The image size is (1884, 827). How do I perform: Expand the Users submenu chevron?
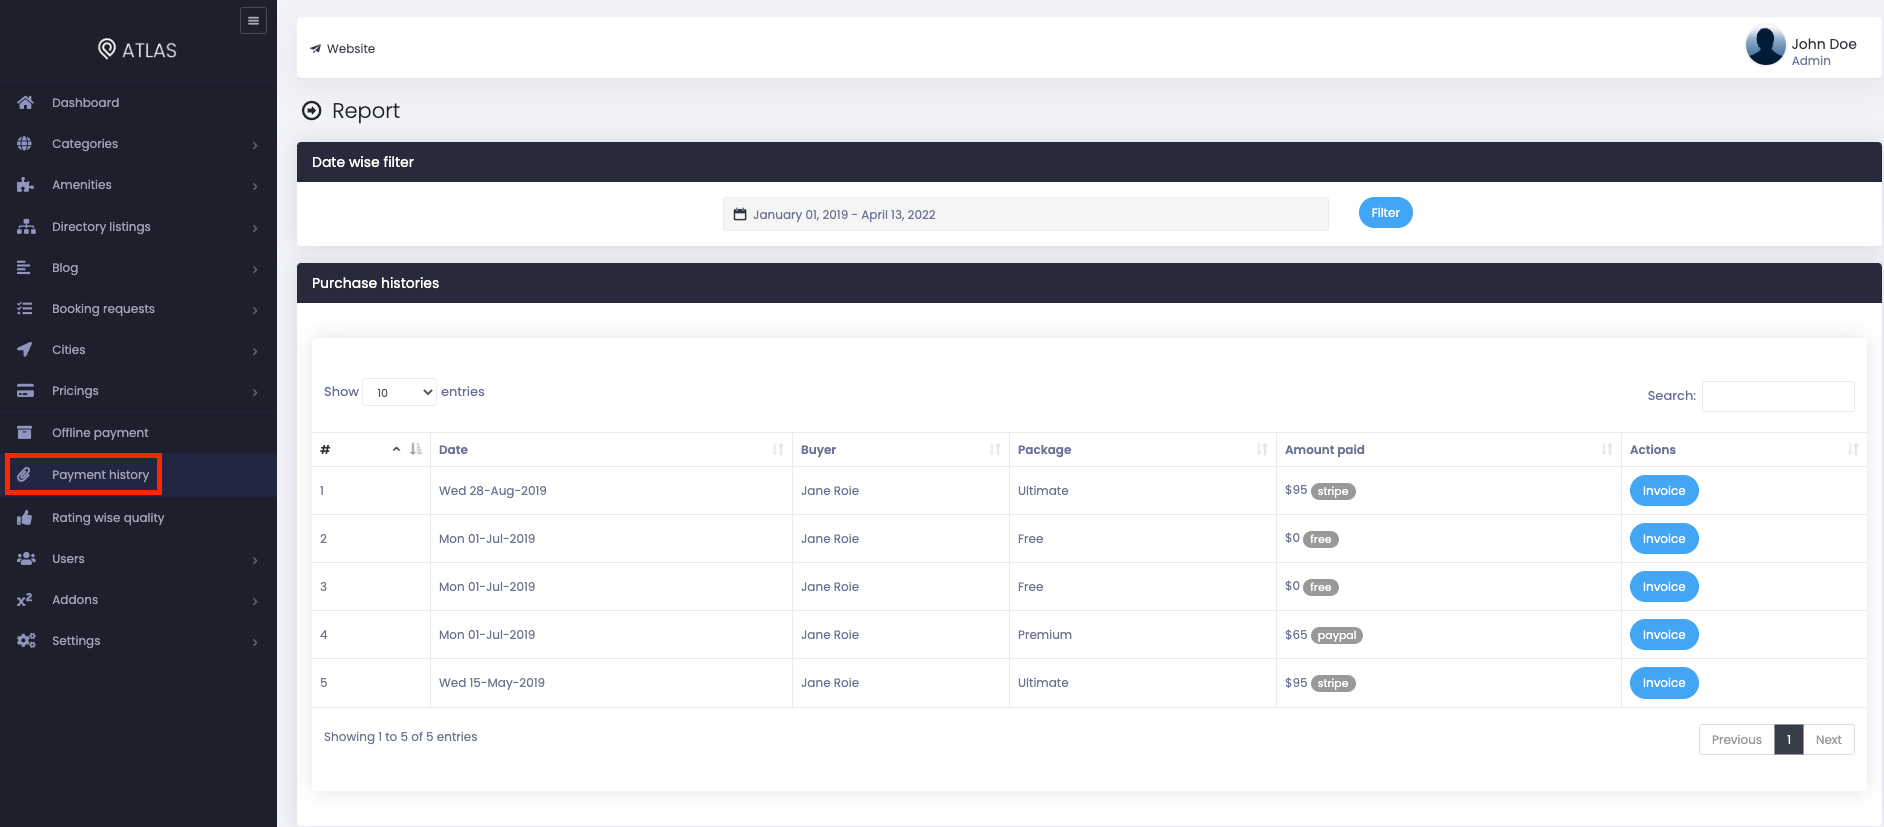point(255,560)
